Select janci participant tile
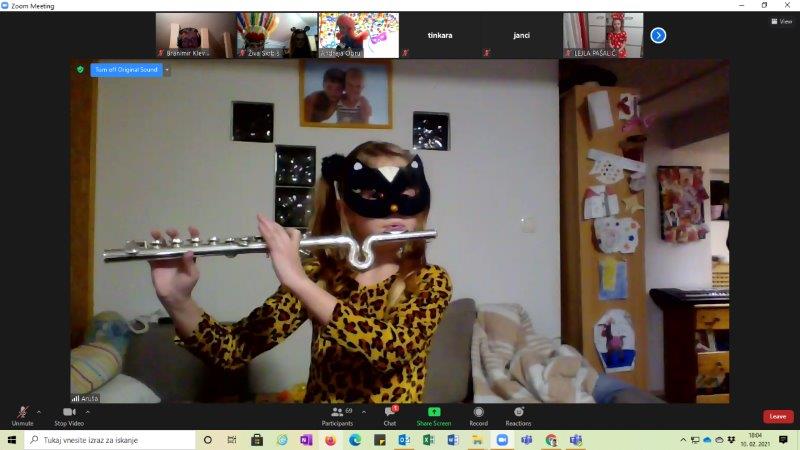This screenshot has height=450, width=800. tap(521, 35)
